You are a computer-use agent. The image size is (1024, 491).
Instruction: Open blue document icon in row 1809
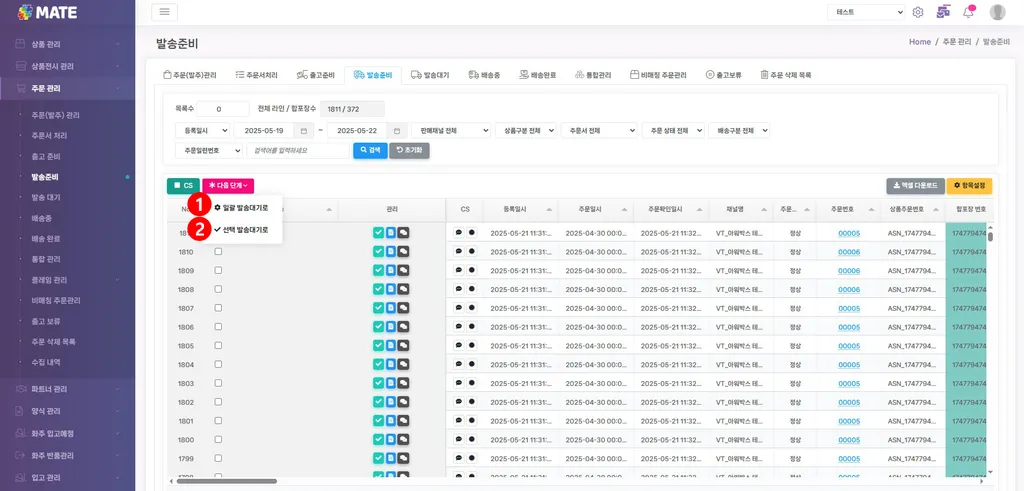click(x=391, y=270)
